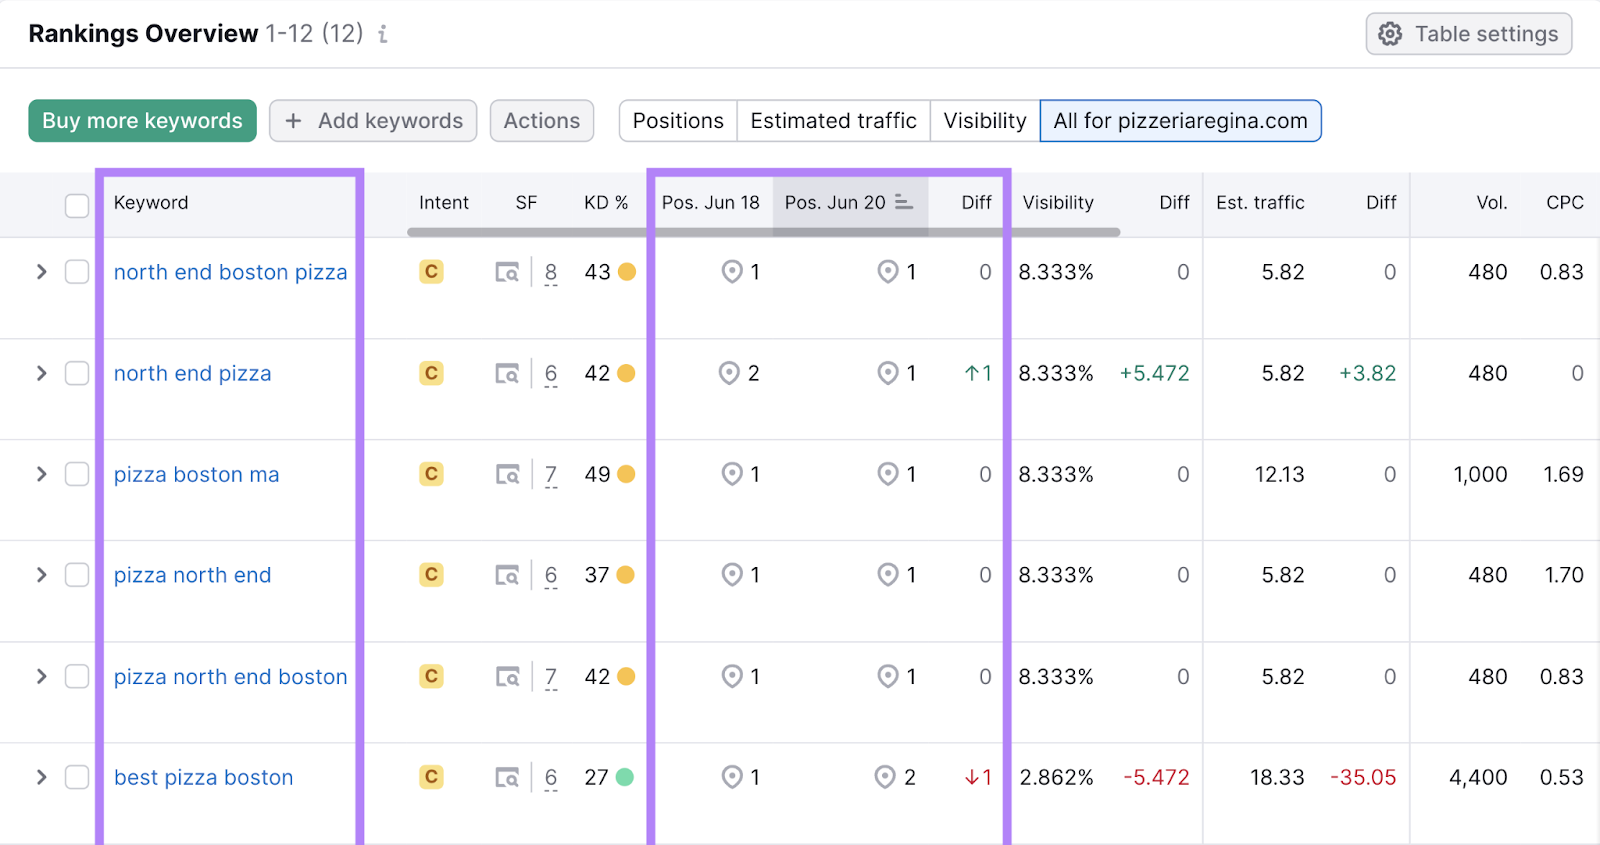Expand the best pizza boston row
This screenshot has height=845, width=1600.
click(41, 777)
